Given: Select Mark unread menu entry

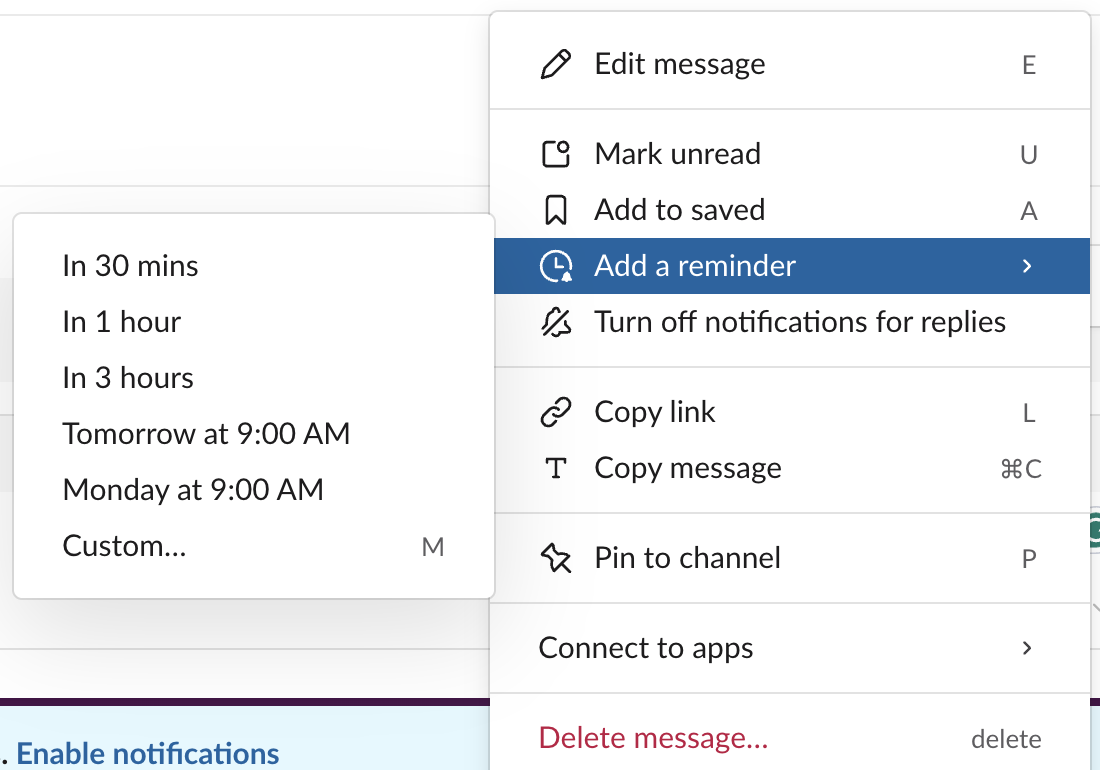Looking at the screenshot, I should (790, 154).
